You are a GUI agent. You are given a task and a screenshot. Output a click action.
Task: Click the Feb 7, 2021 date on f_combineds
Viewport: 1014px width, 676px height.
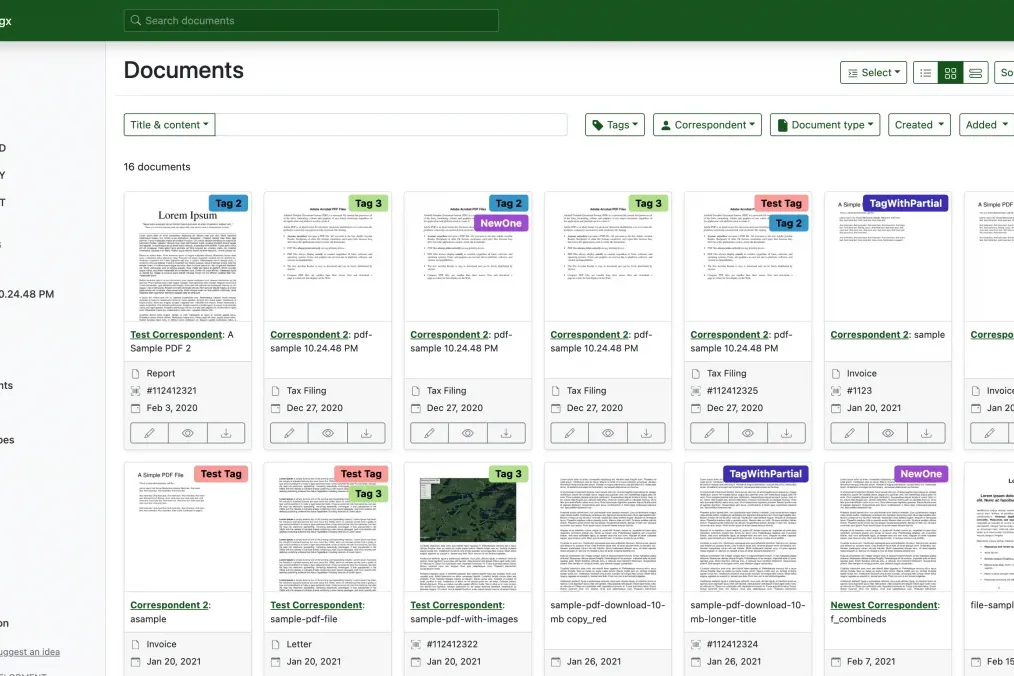point(871,662)
